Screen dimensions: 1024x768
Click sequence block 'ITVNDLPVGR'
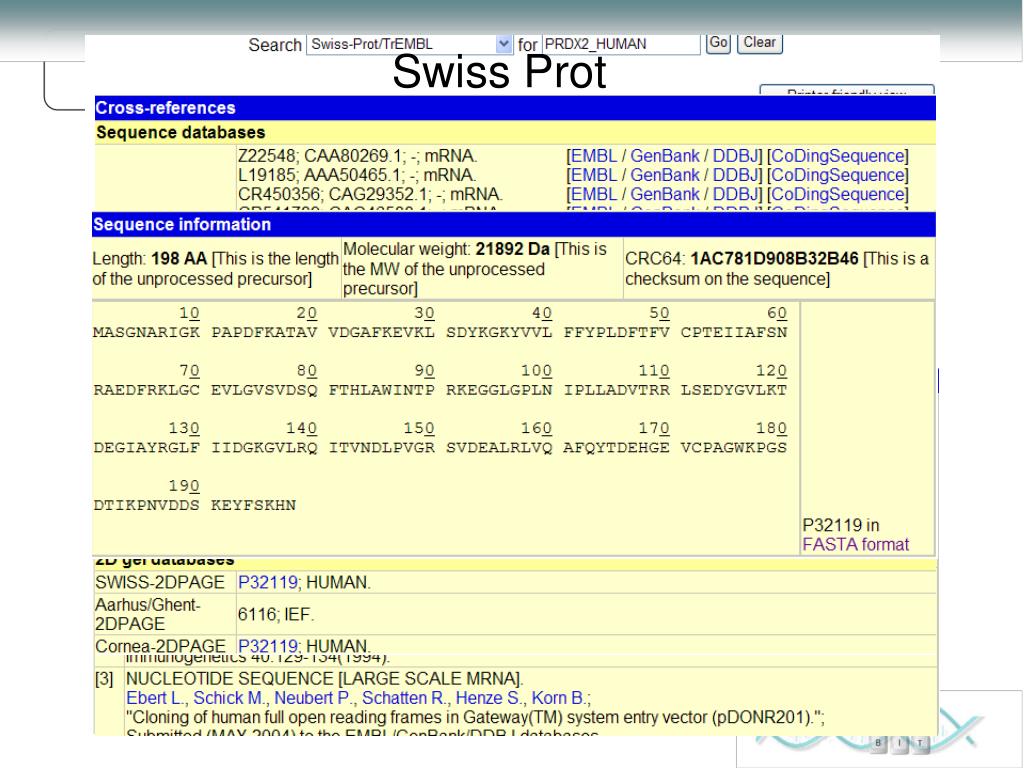pyautogui.click(x=381, y=447)
